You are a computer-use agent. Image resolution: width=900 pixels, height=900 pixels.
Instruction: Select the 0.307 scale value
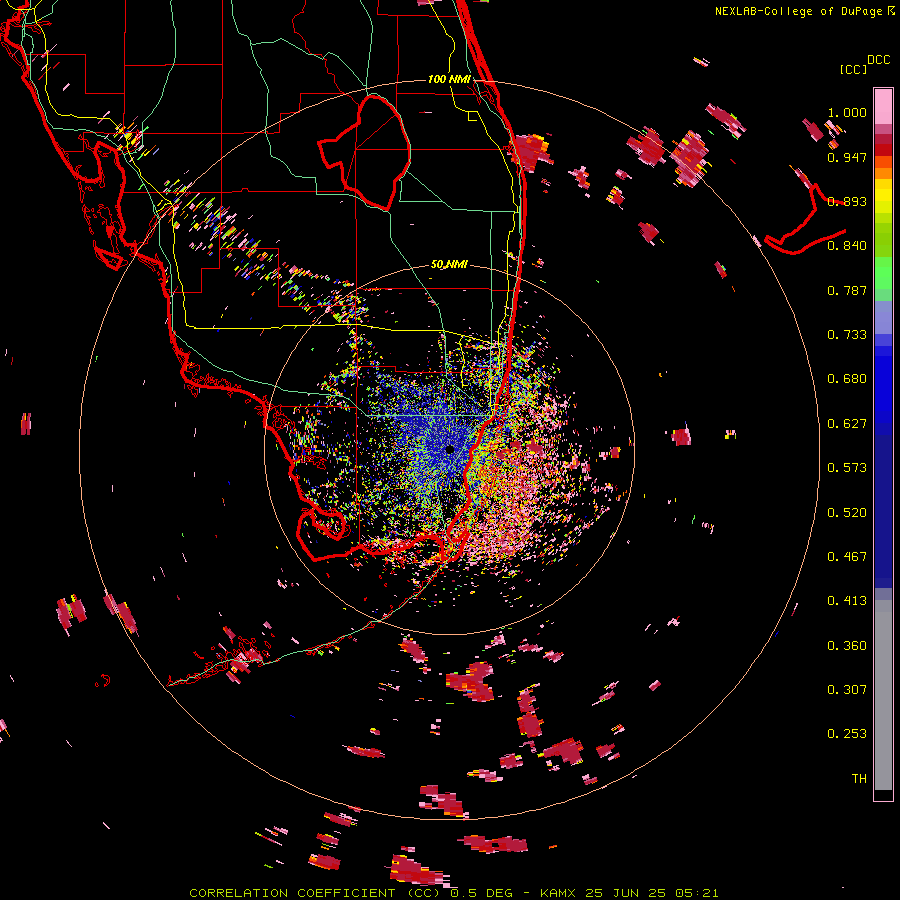(x=847, y=690)
